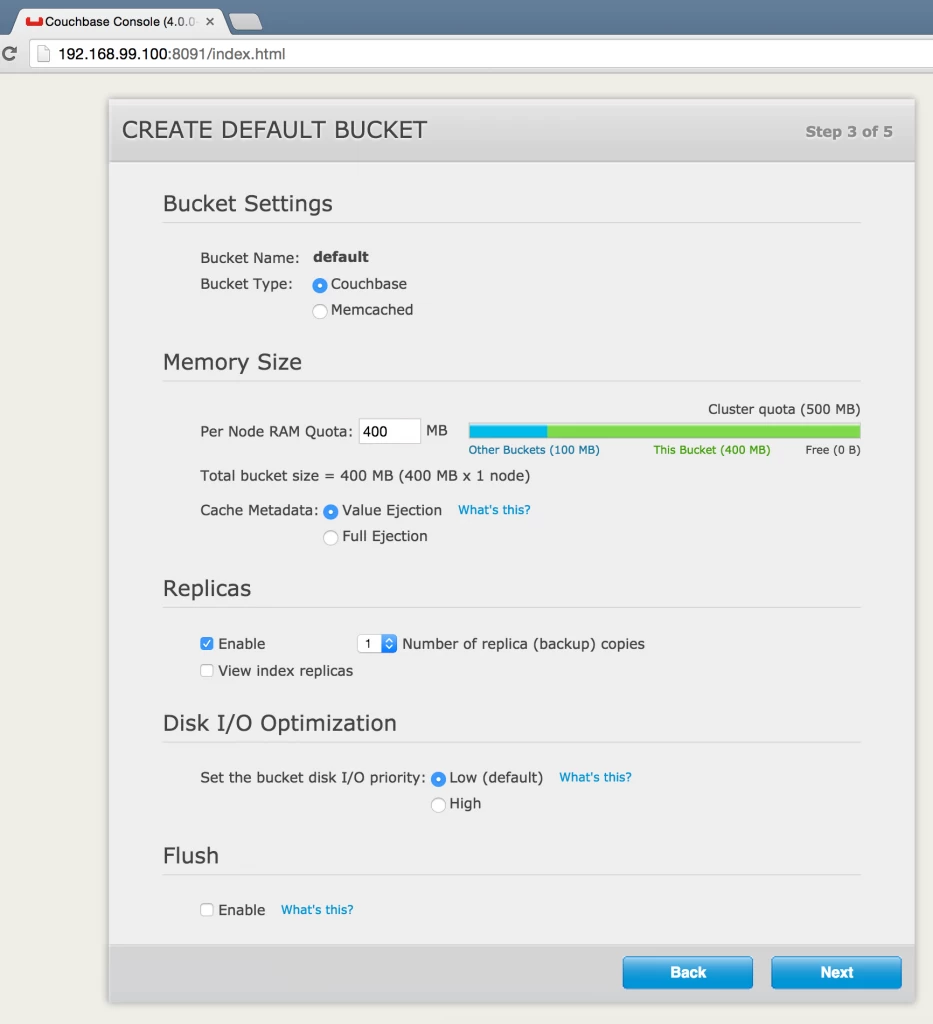Enable View index replicas

206,671
